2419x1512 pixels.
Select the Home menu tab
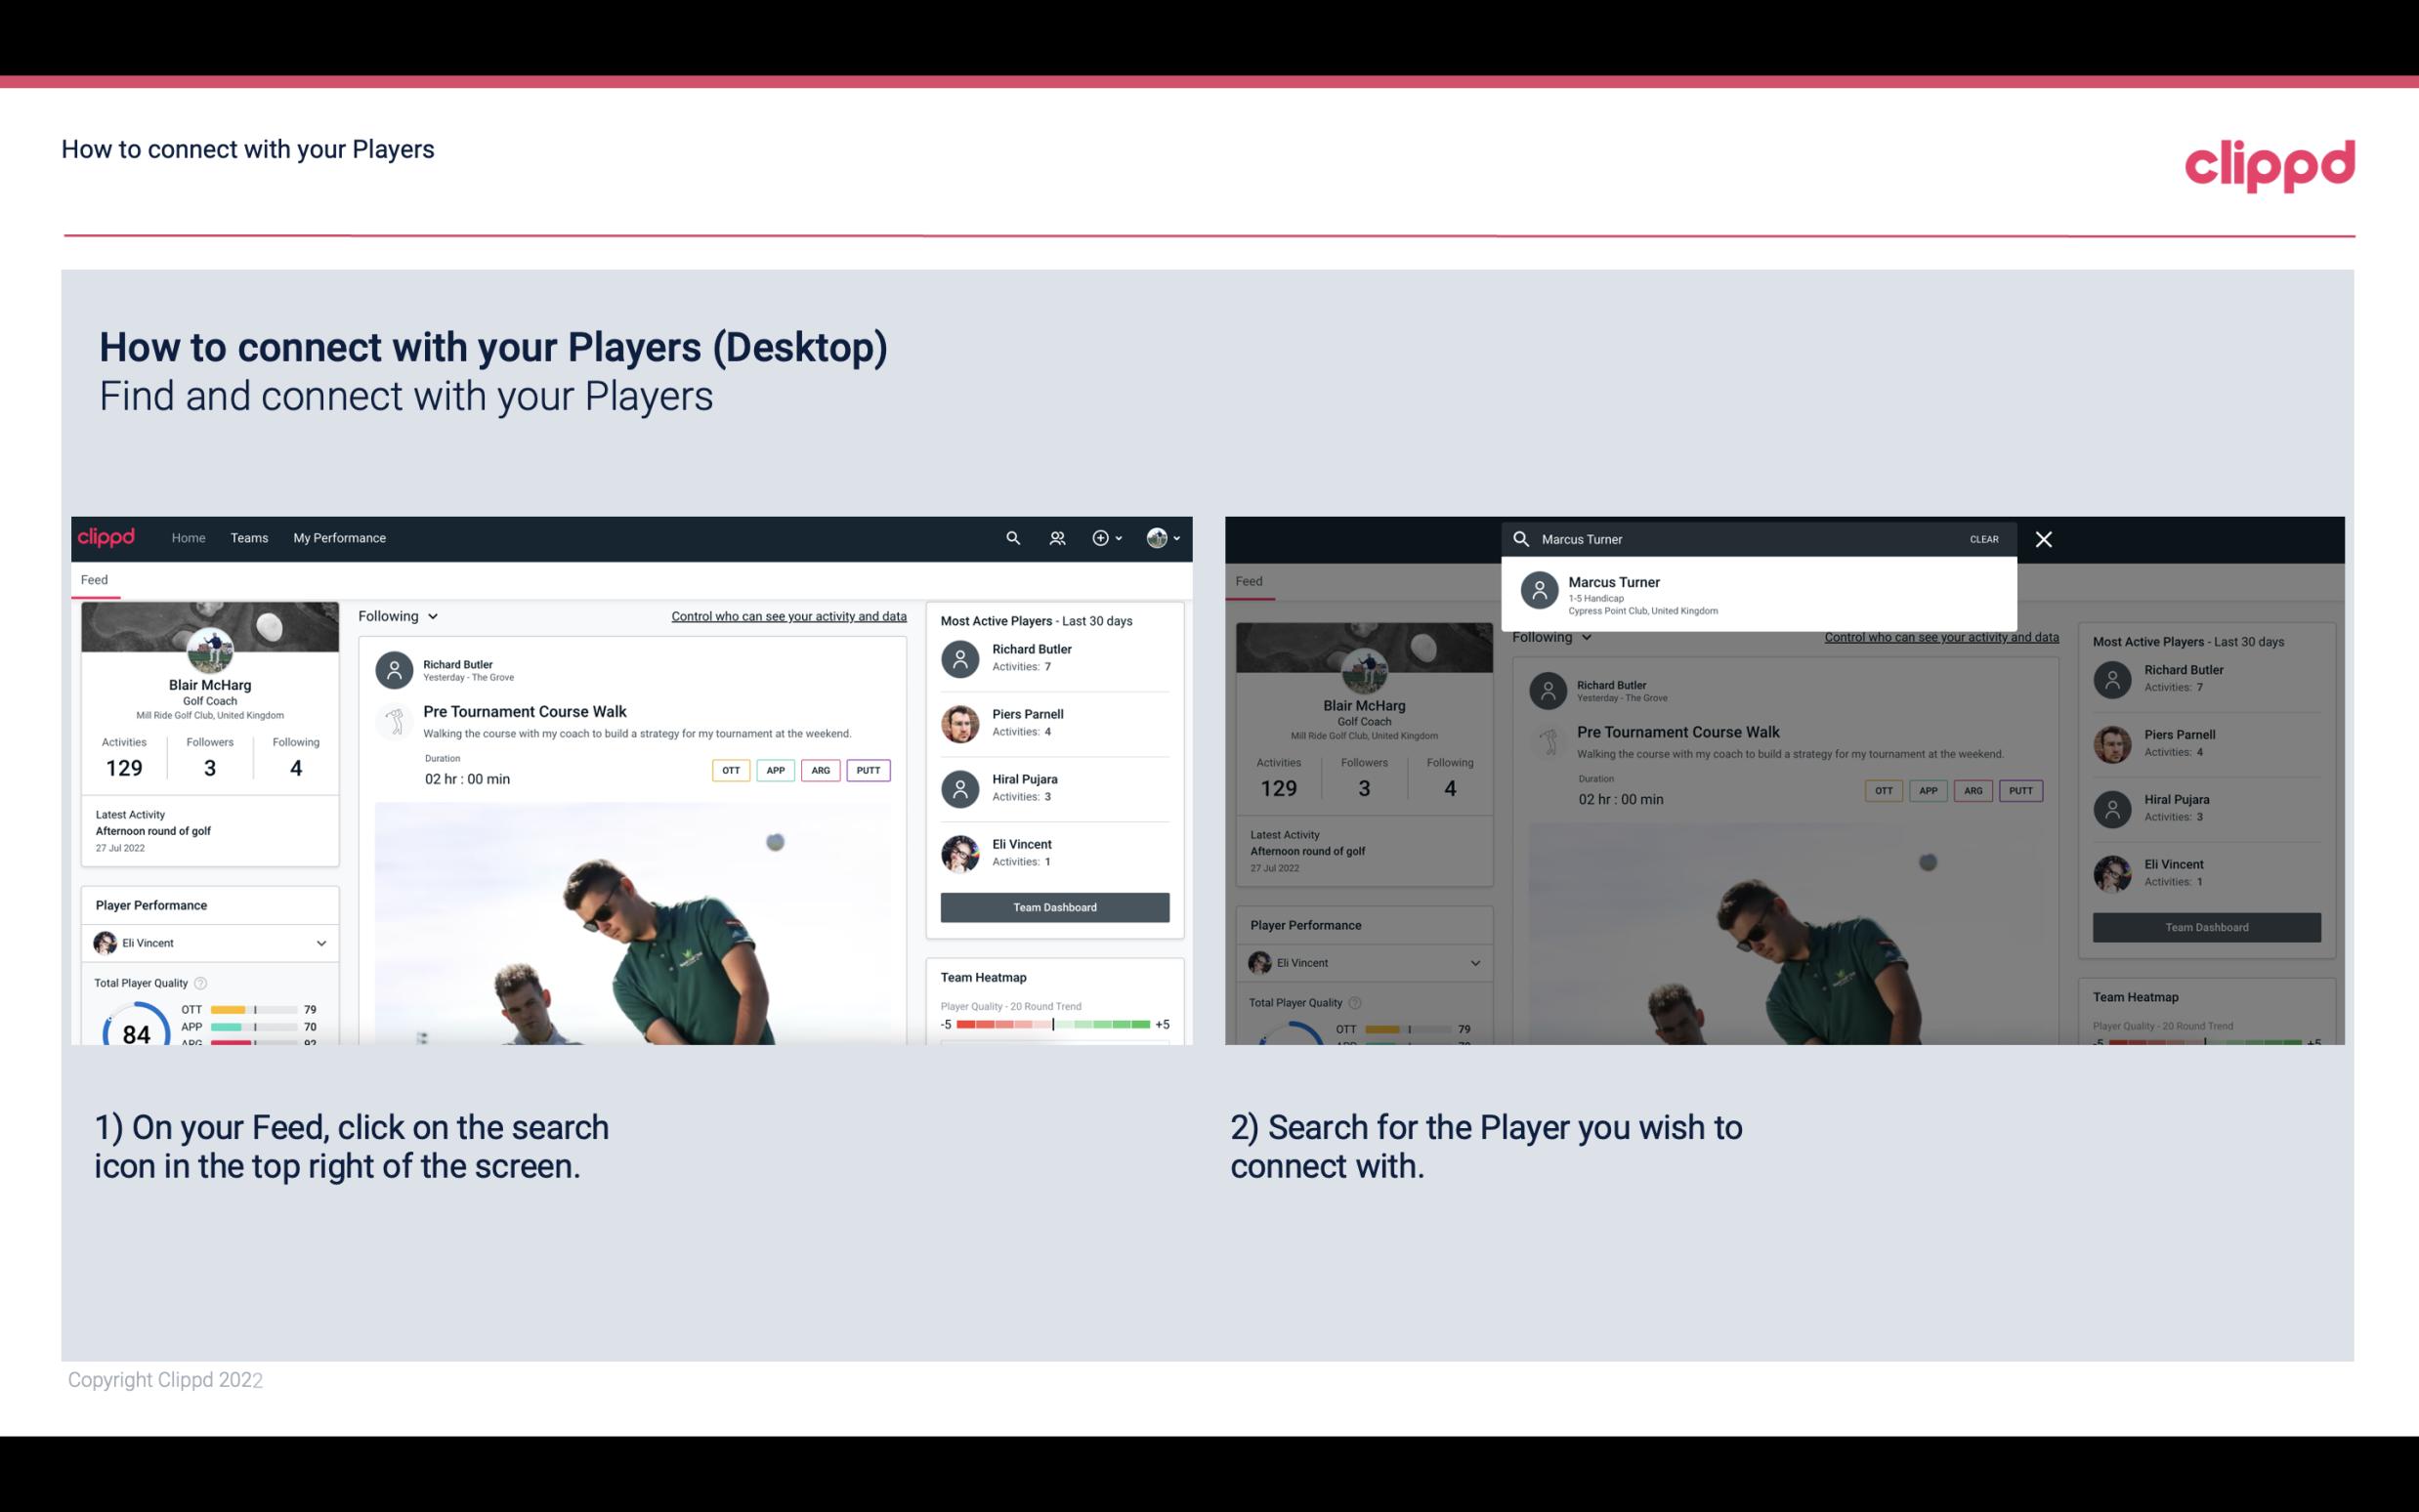click(187, 536)
